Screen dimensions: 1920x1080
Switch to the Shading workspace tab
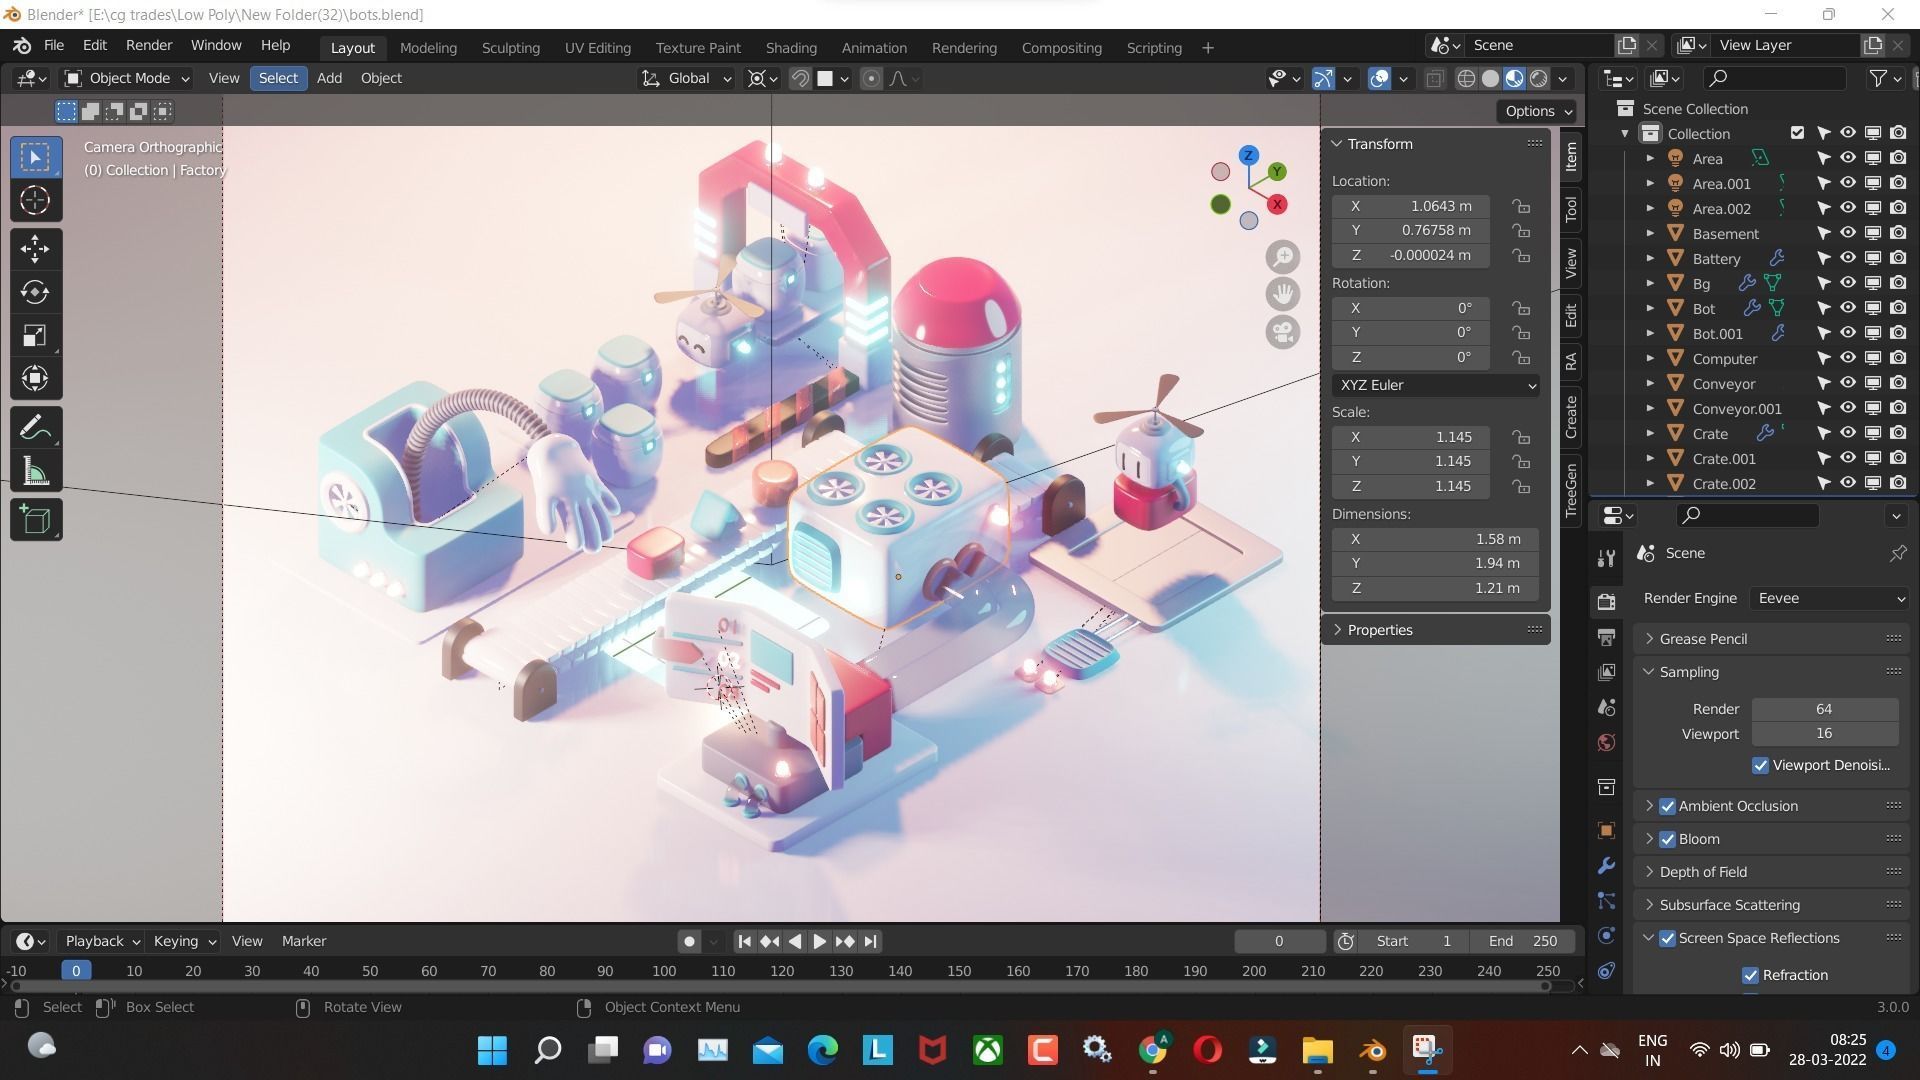pyautogui.click(x=791, y=47)
